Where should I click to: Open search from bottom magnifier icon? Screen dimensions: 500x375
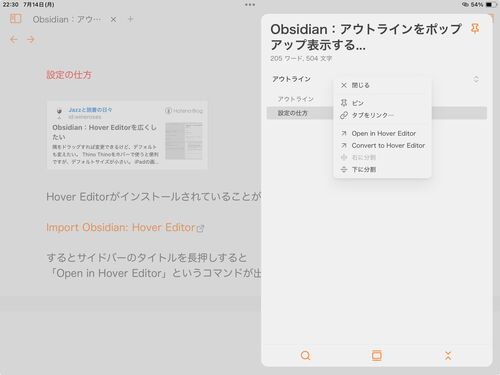pos(305,356)
